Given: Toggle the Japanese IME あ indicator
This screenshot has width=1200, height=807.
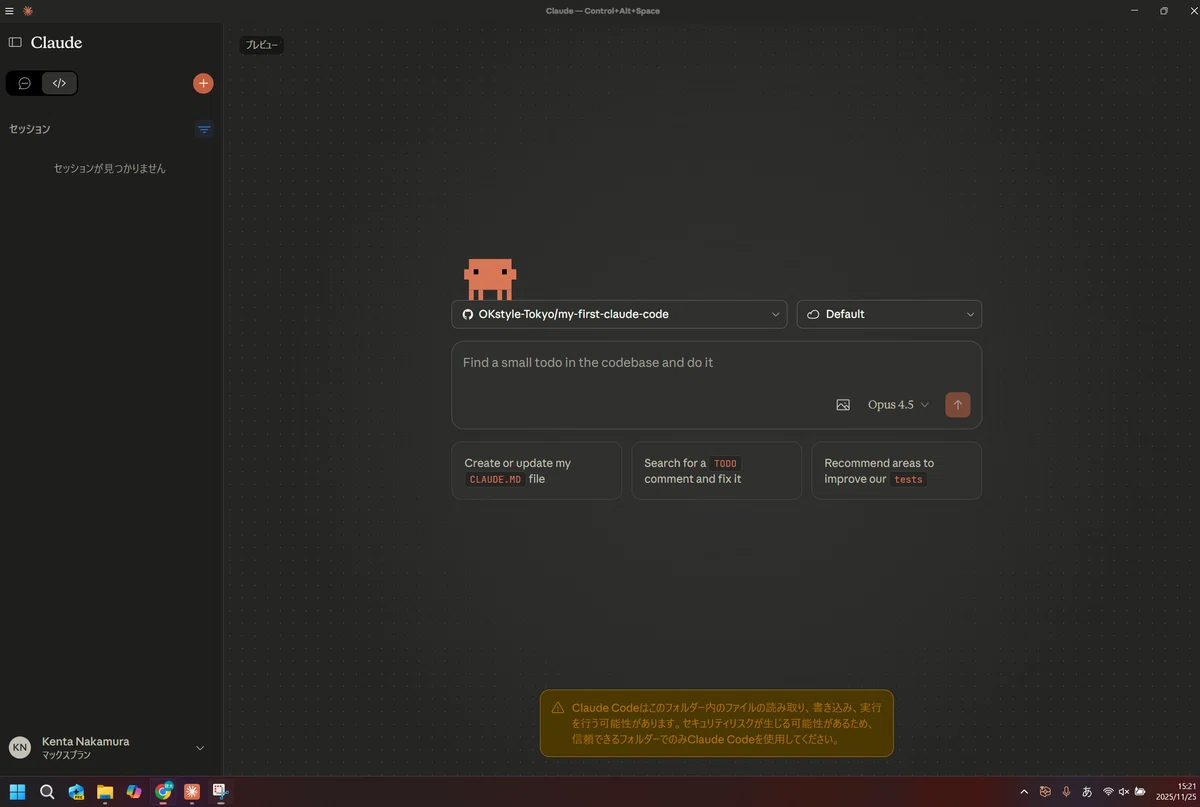Looking at the screenshot, I should coord(1087,792).
